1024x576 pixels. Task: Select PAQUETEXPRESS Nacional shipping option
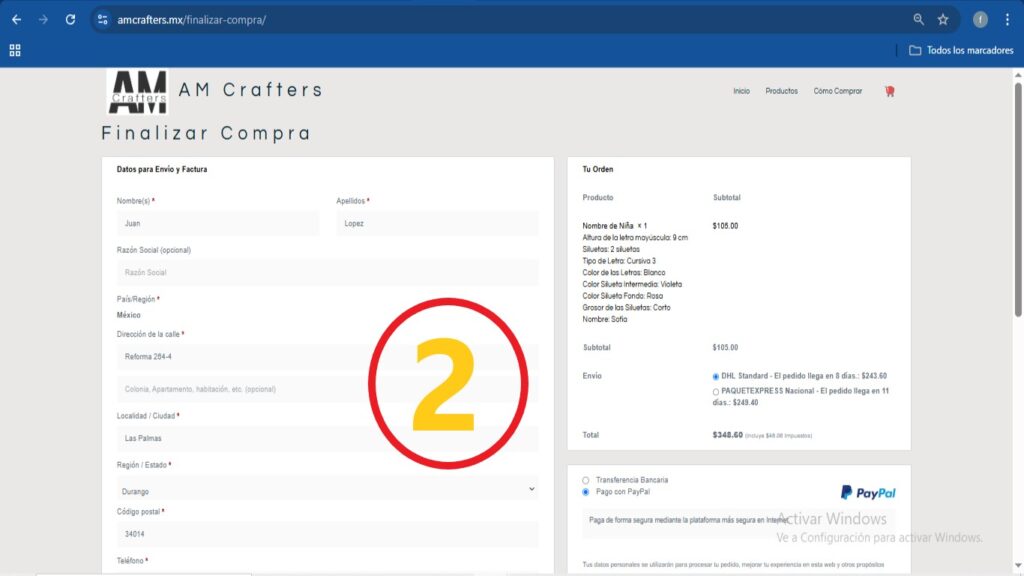coord(716,391)
